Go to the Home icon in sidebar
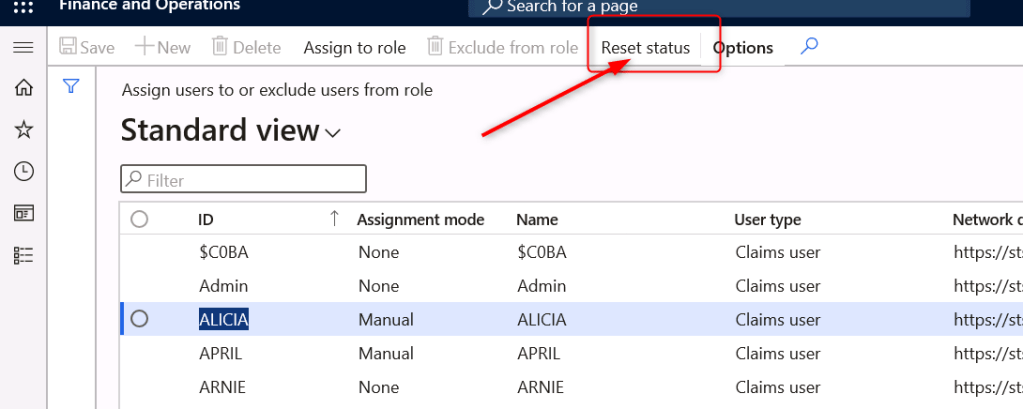Screen dimensions: 1023x409 tap(23, 88)
